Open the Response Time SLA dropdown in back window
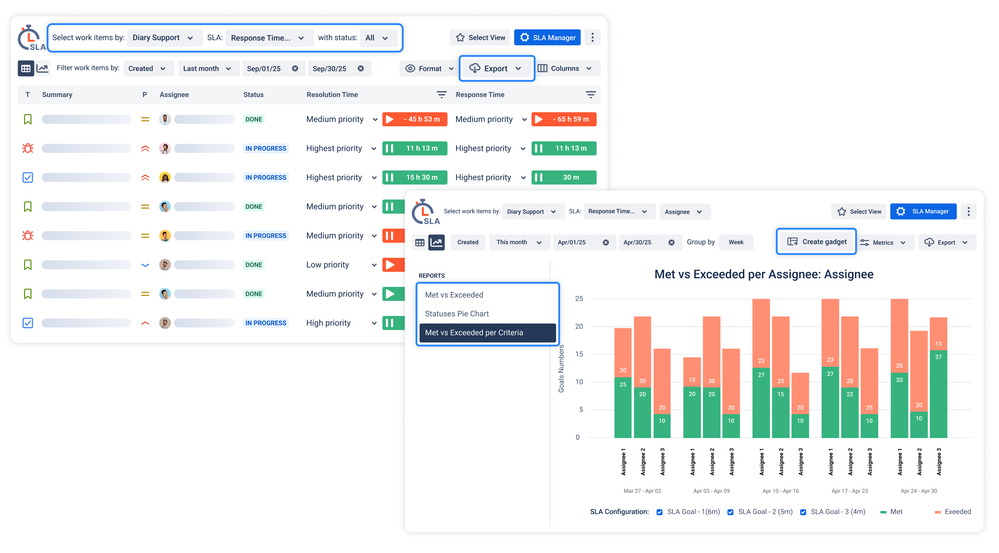Screen dimensions: 999x553 [269, 38]
